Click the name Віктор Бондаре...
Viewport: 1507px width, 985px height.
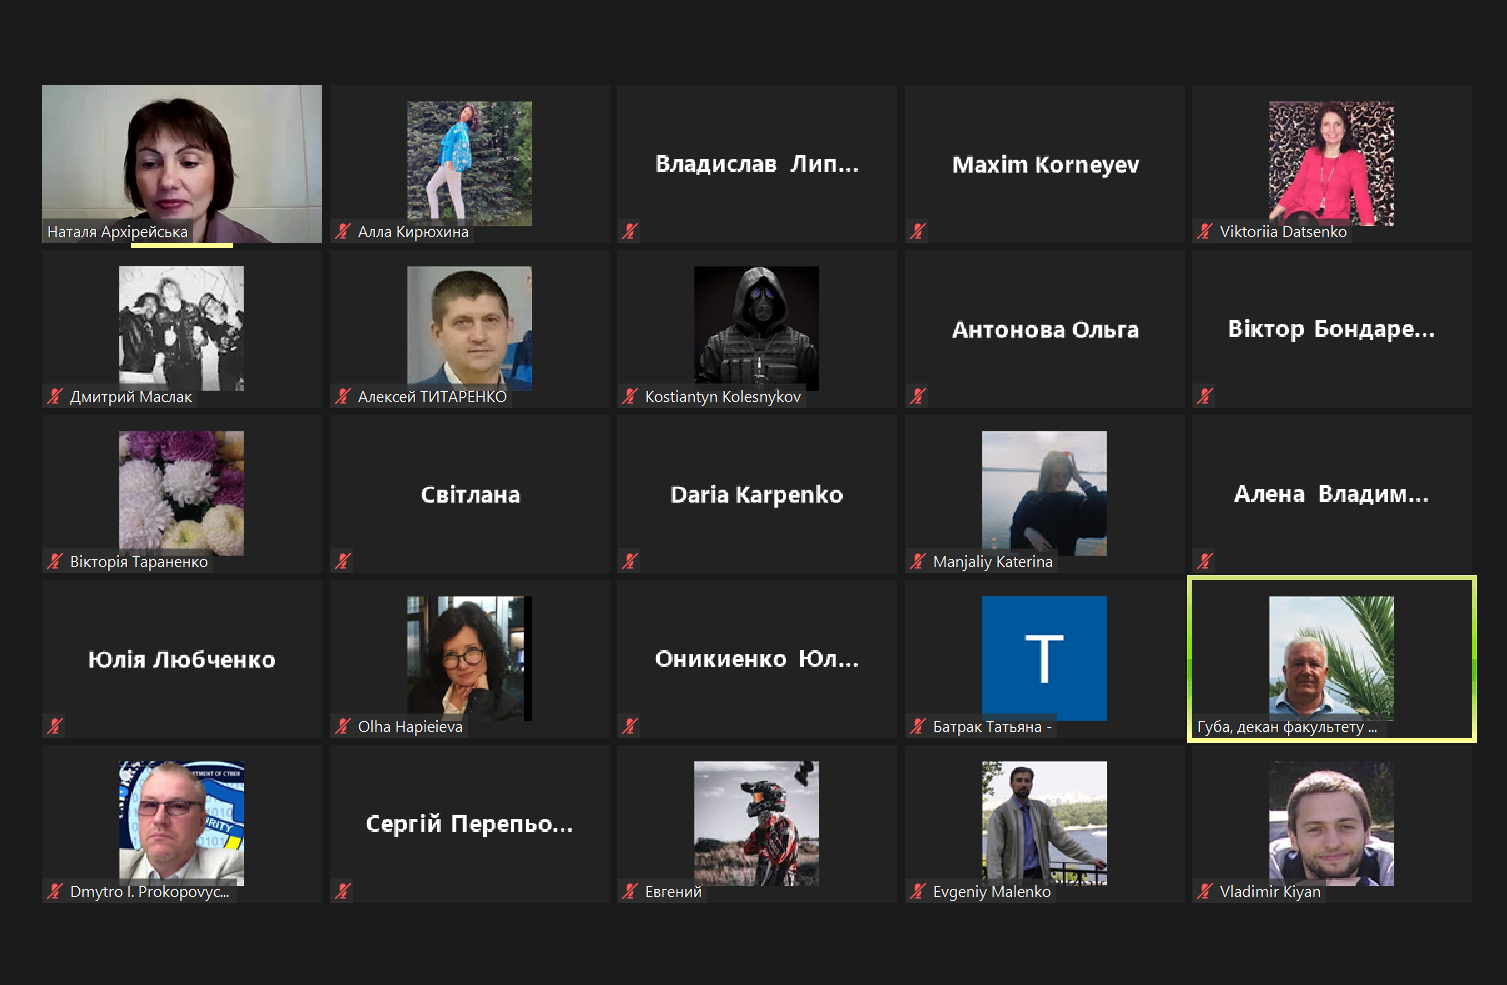tap(1331, 330)
